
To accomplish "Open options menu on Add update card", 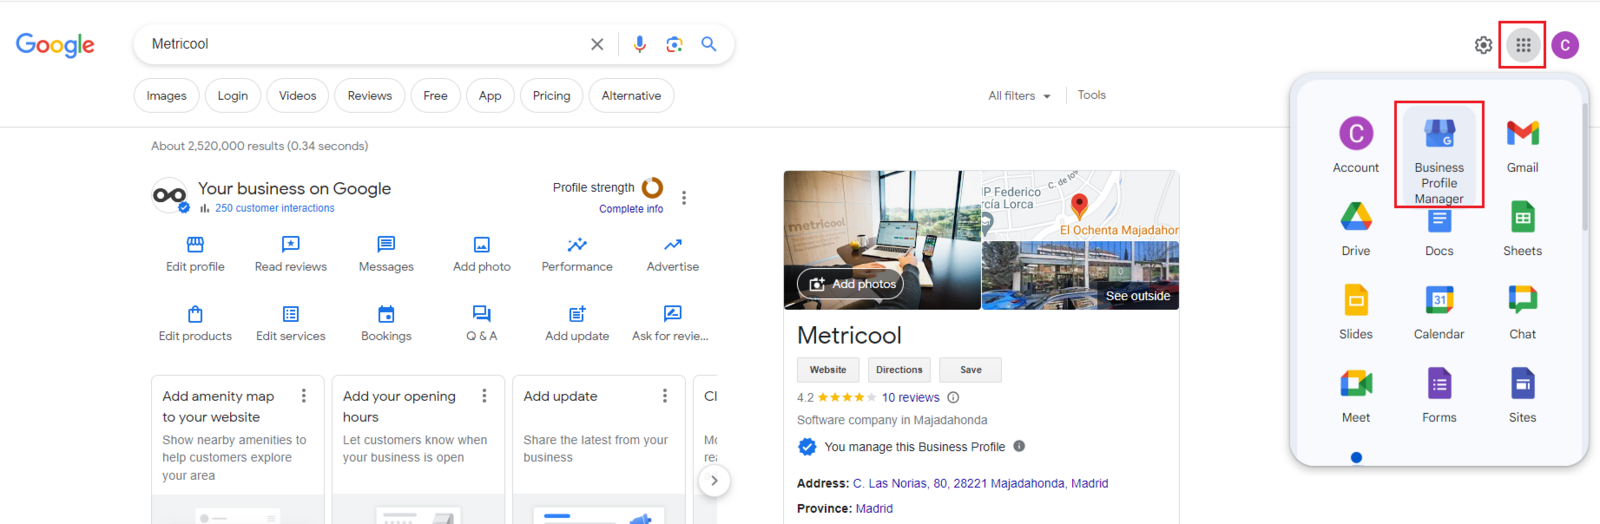I will 665,396.
